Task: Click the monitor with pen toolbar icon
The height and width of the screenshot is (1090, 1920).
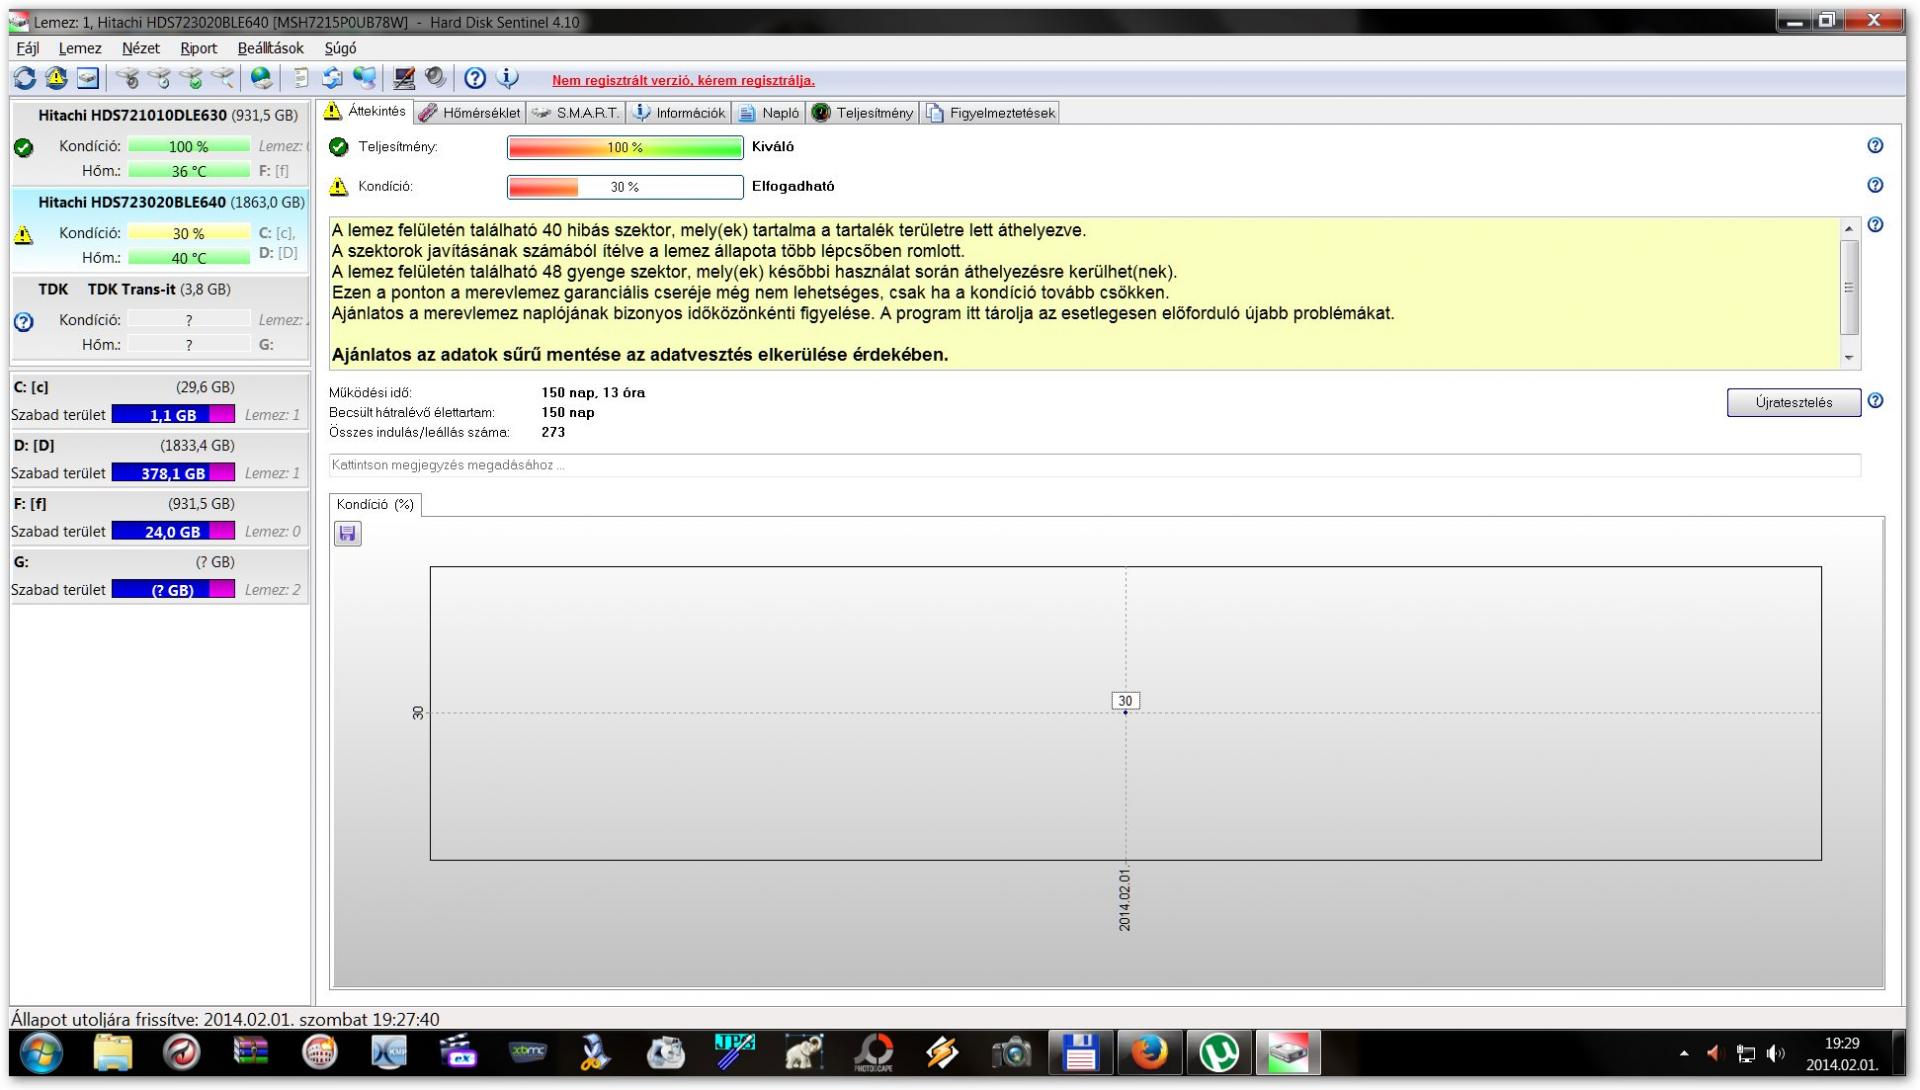Action: [x=404, y=78]
